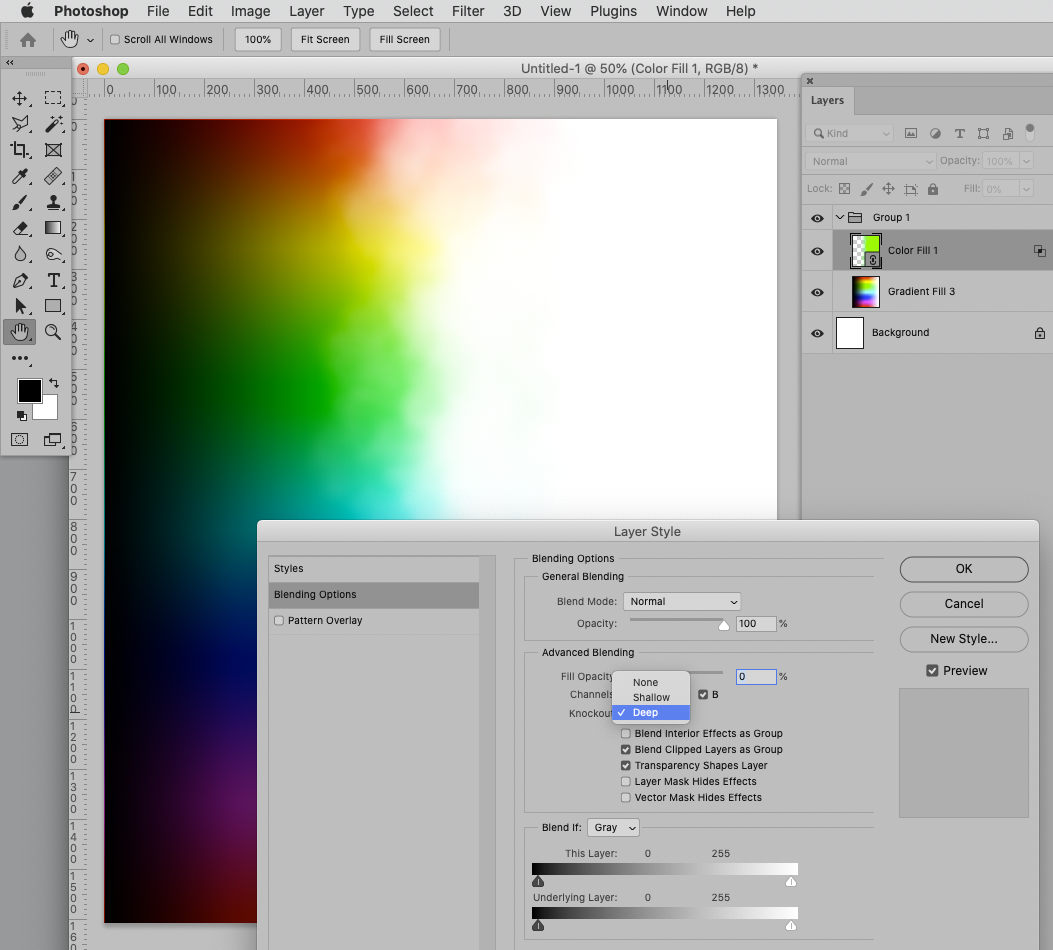The height and width of the screenshot is (950, 1053).
Task: Select the Horizontal Type tool
Action: click(x=53, y=280)
